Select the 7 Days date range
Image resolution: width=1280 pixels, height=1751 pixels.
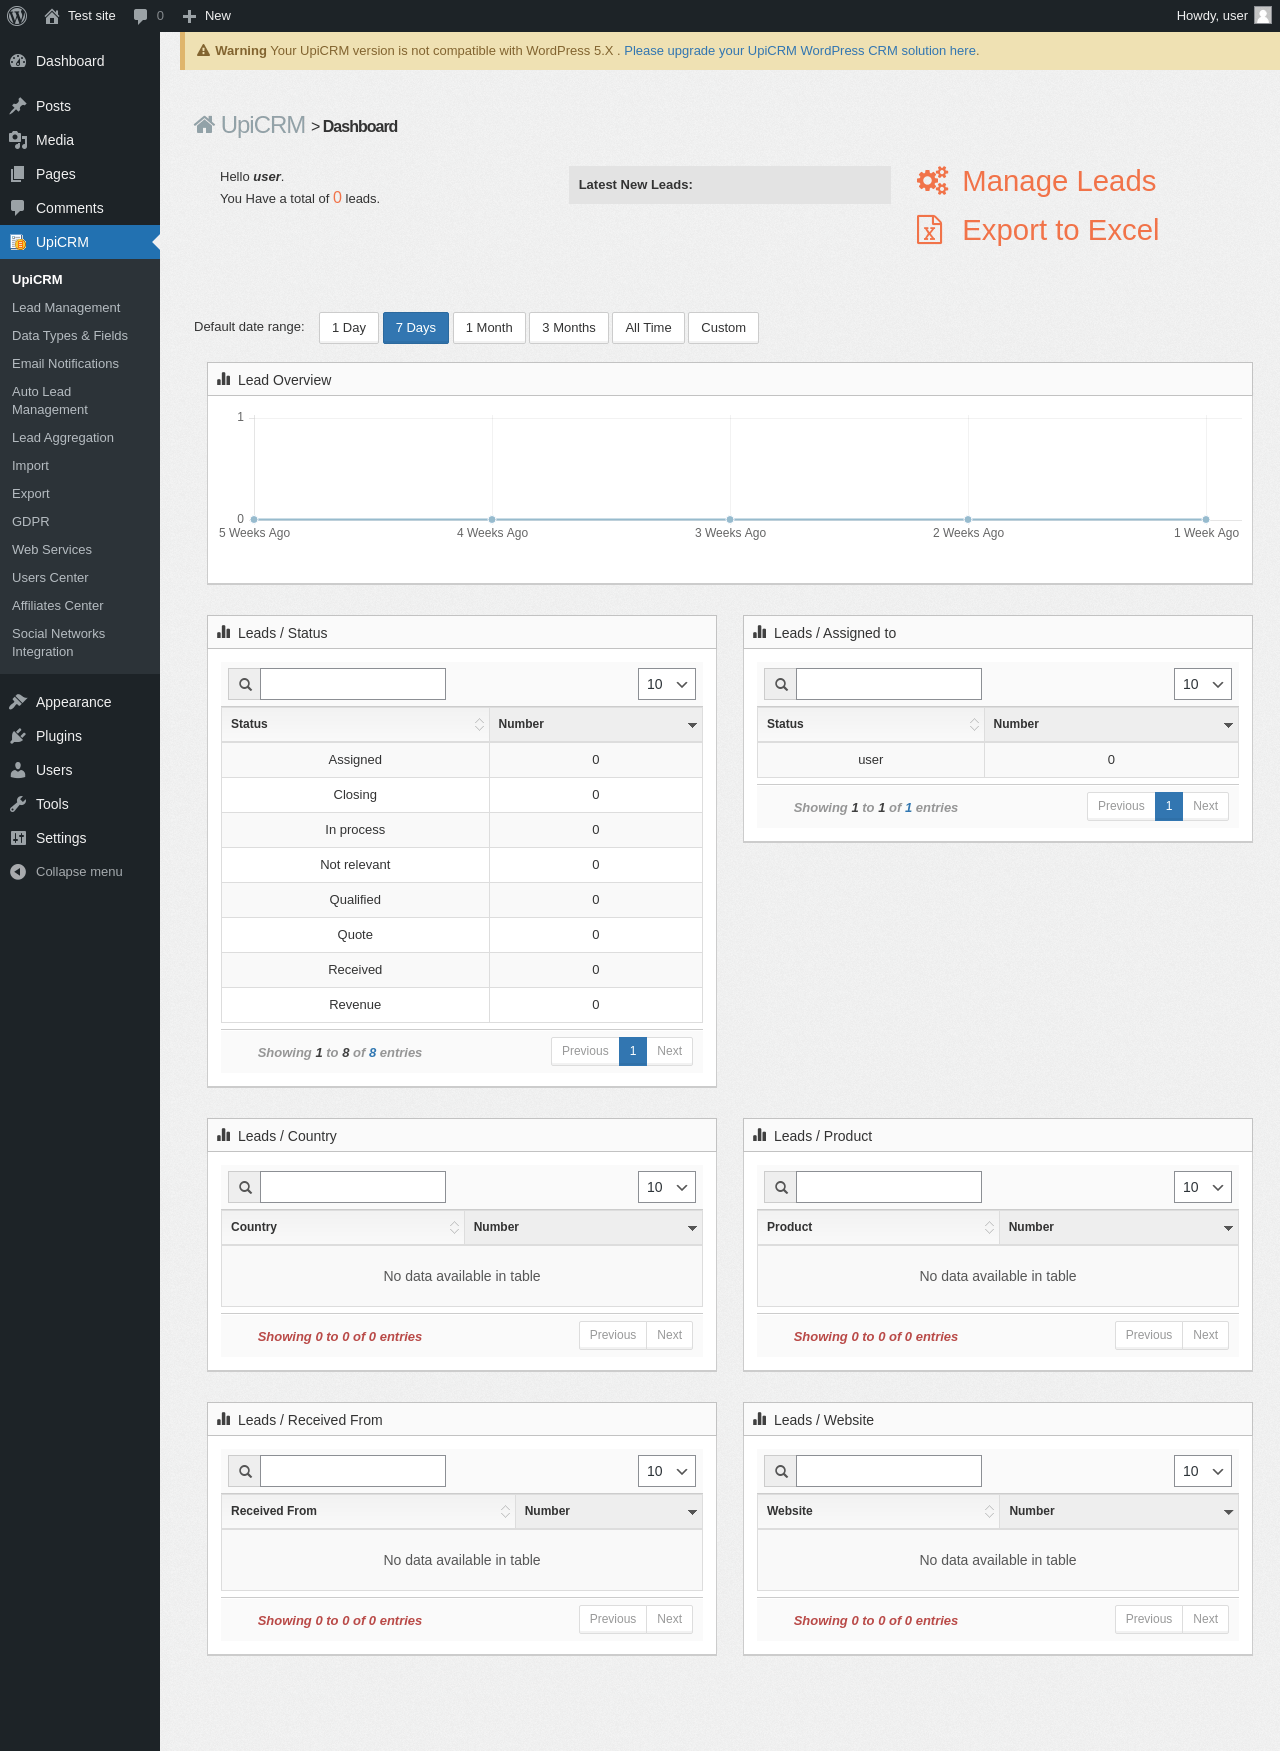coord(416,328)
